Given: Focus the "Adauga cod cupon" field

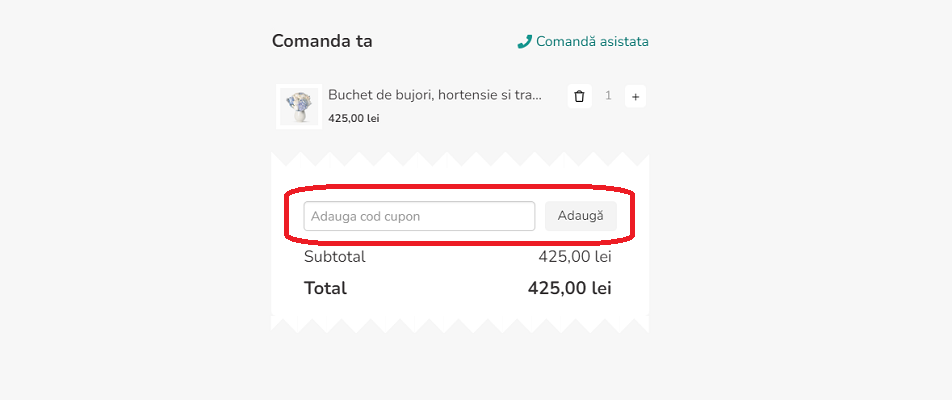Looking at the screenshot, I should (419, 216).
